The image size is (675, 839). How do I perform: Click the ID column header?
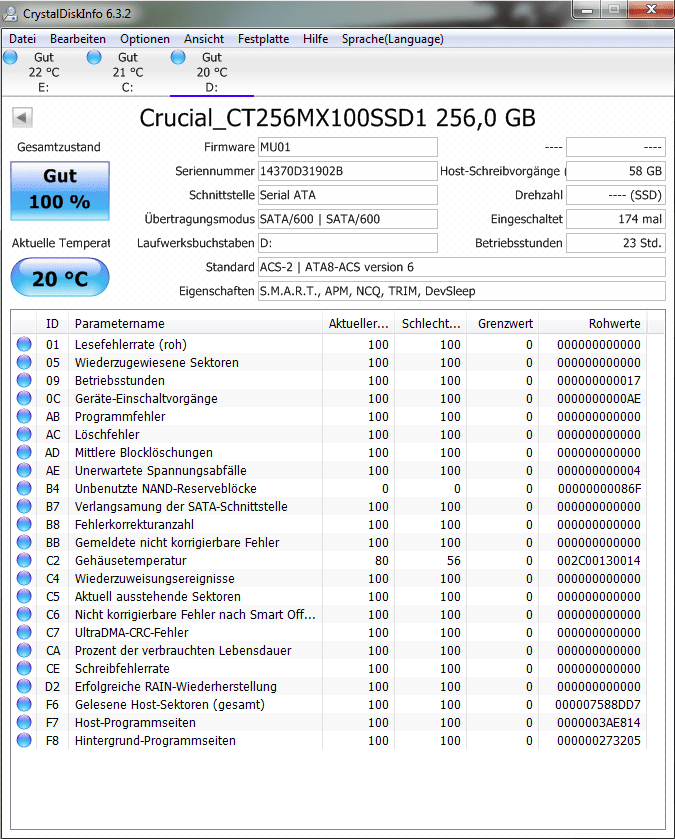pyautogui.click(x=52, y=324)
